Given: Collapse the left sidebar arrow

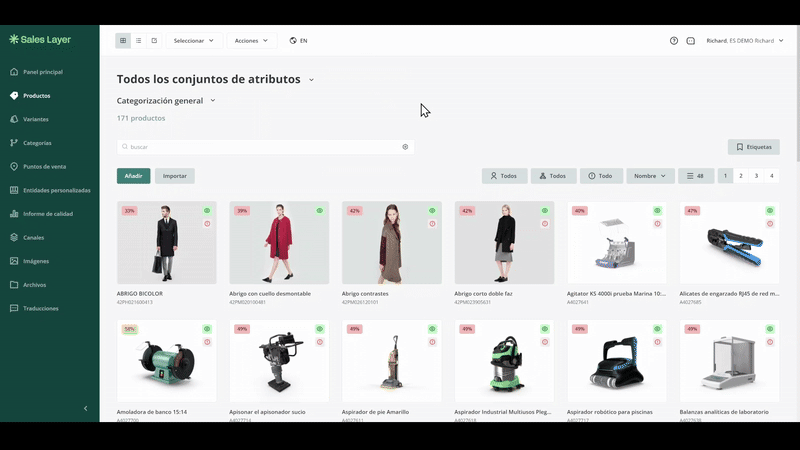Looking at the screenshot, I should (85, 408).
